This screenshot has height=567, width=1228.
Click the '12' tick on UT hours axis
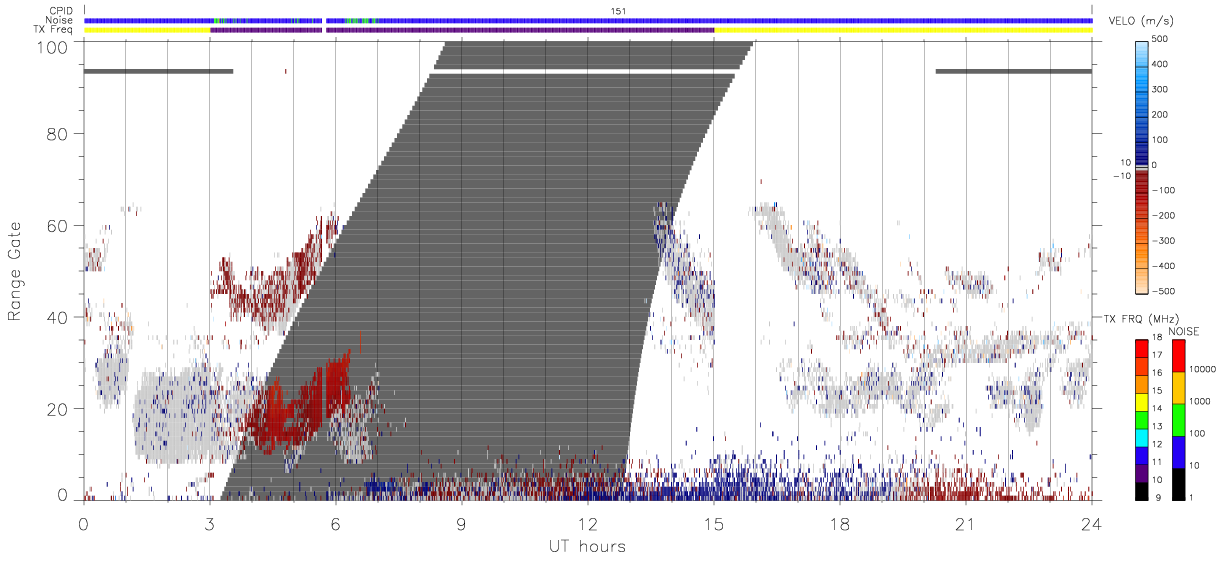pos(588,523)
